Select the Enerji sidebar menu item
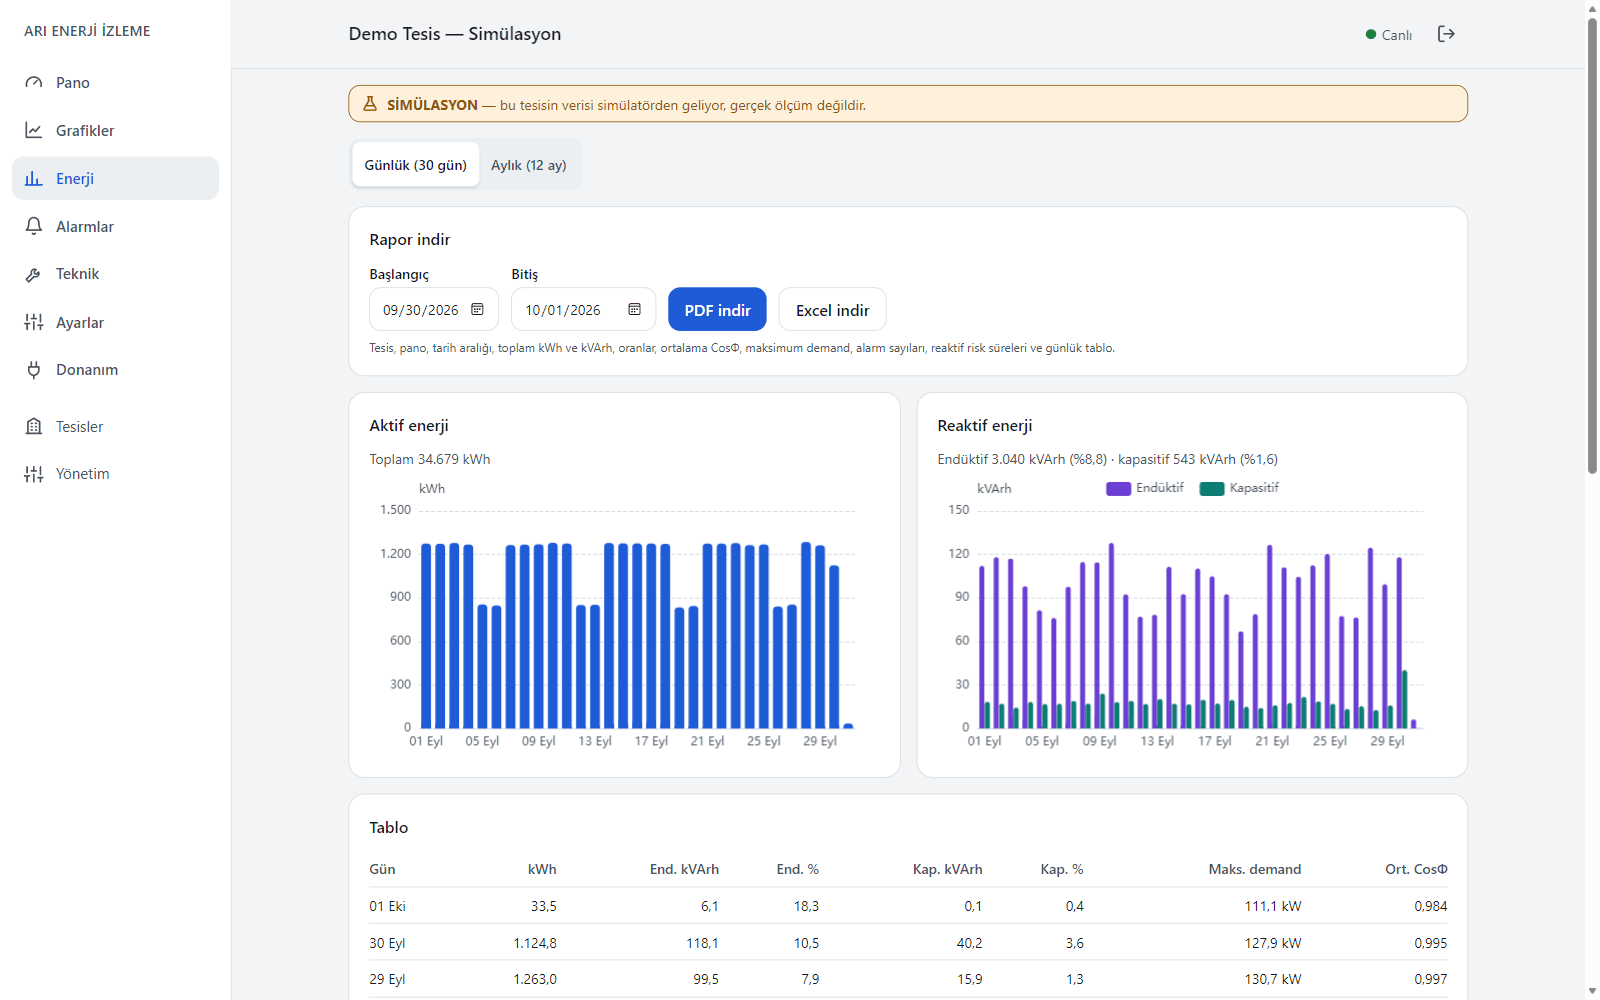This screenshot has width=1600, height=1000. coord(115,178)
